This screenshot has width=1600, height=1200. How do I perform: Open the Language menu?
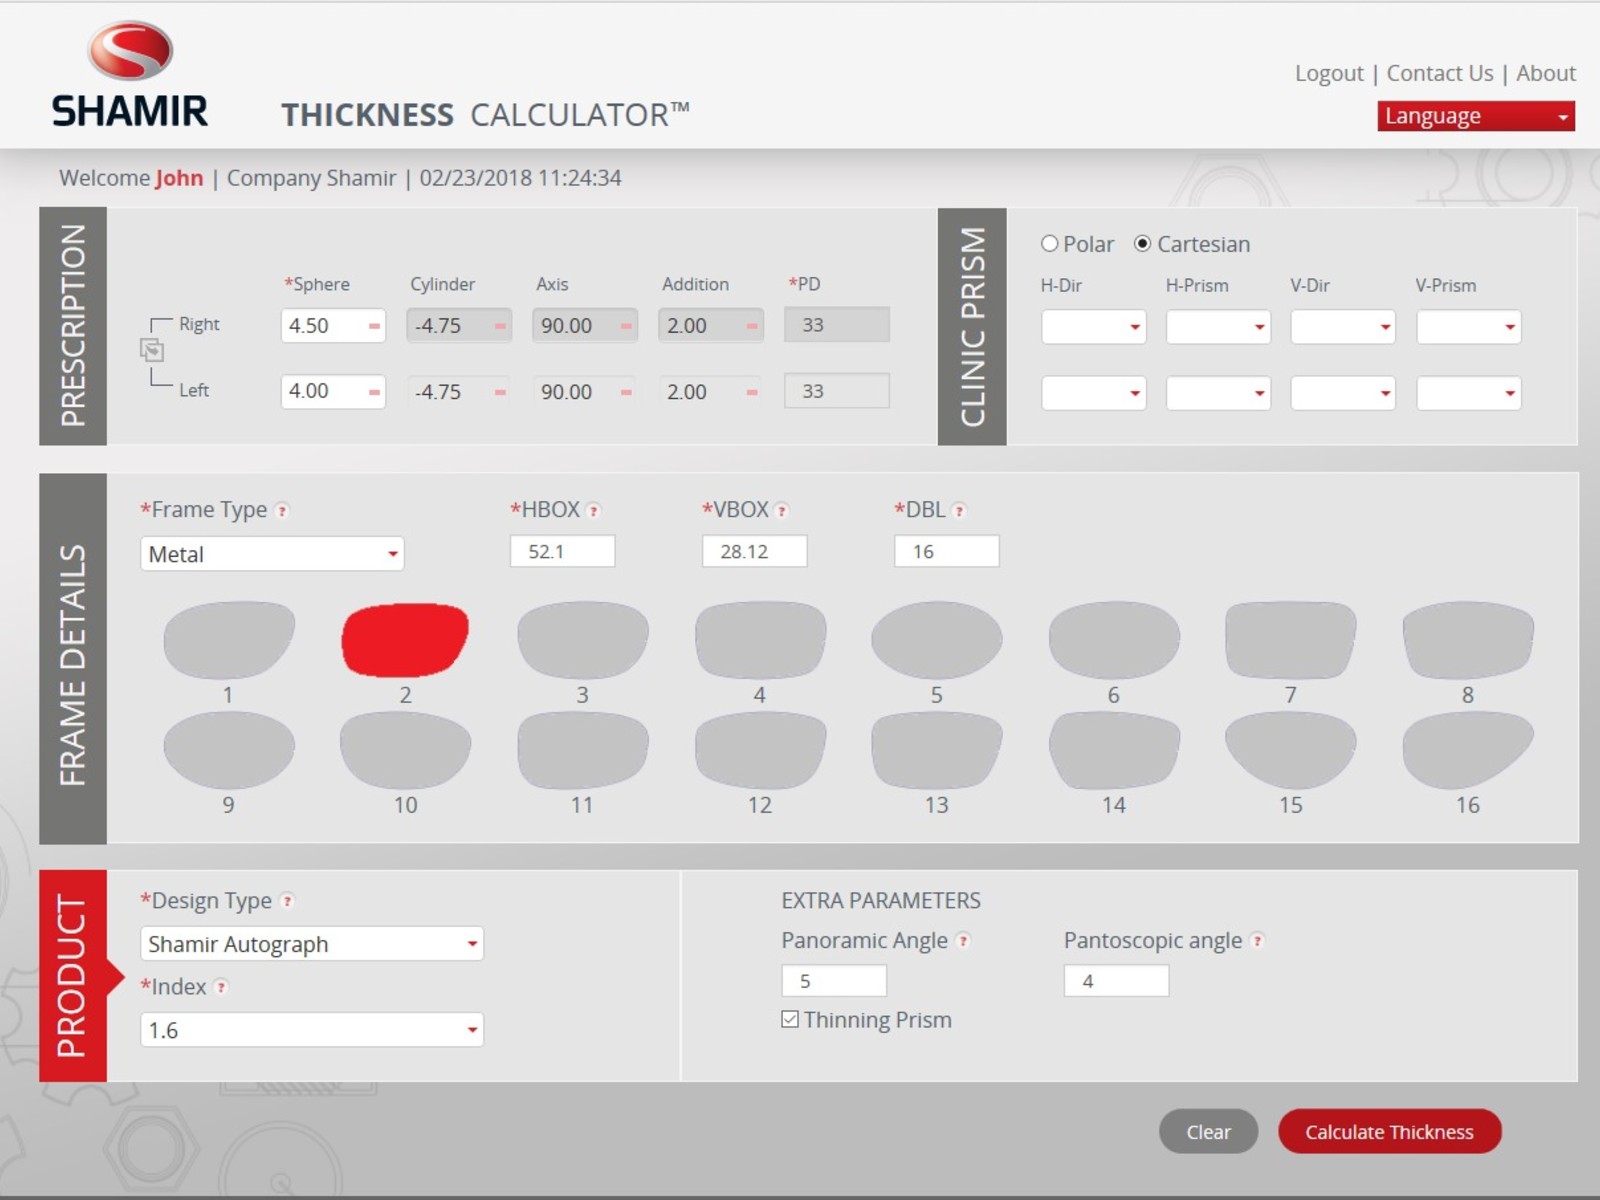[1475, 116]
